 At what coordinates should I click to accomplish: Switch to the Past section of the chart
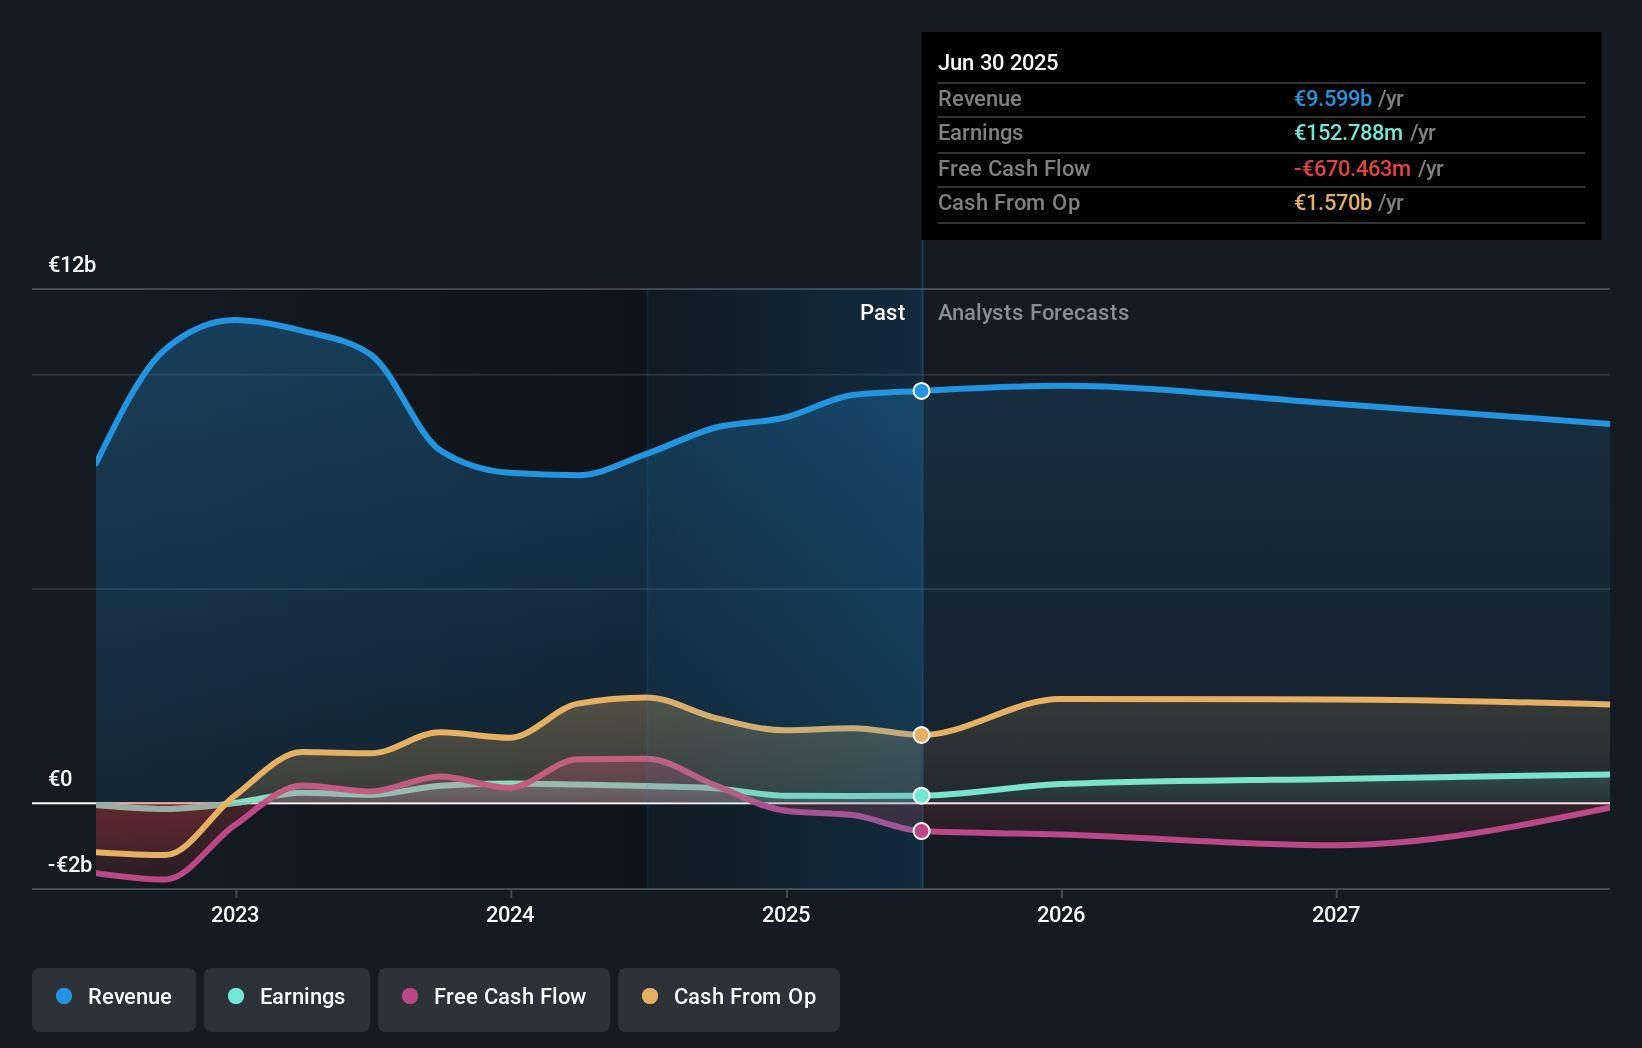pyautogui.click(x=881, y=312)
